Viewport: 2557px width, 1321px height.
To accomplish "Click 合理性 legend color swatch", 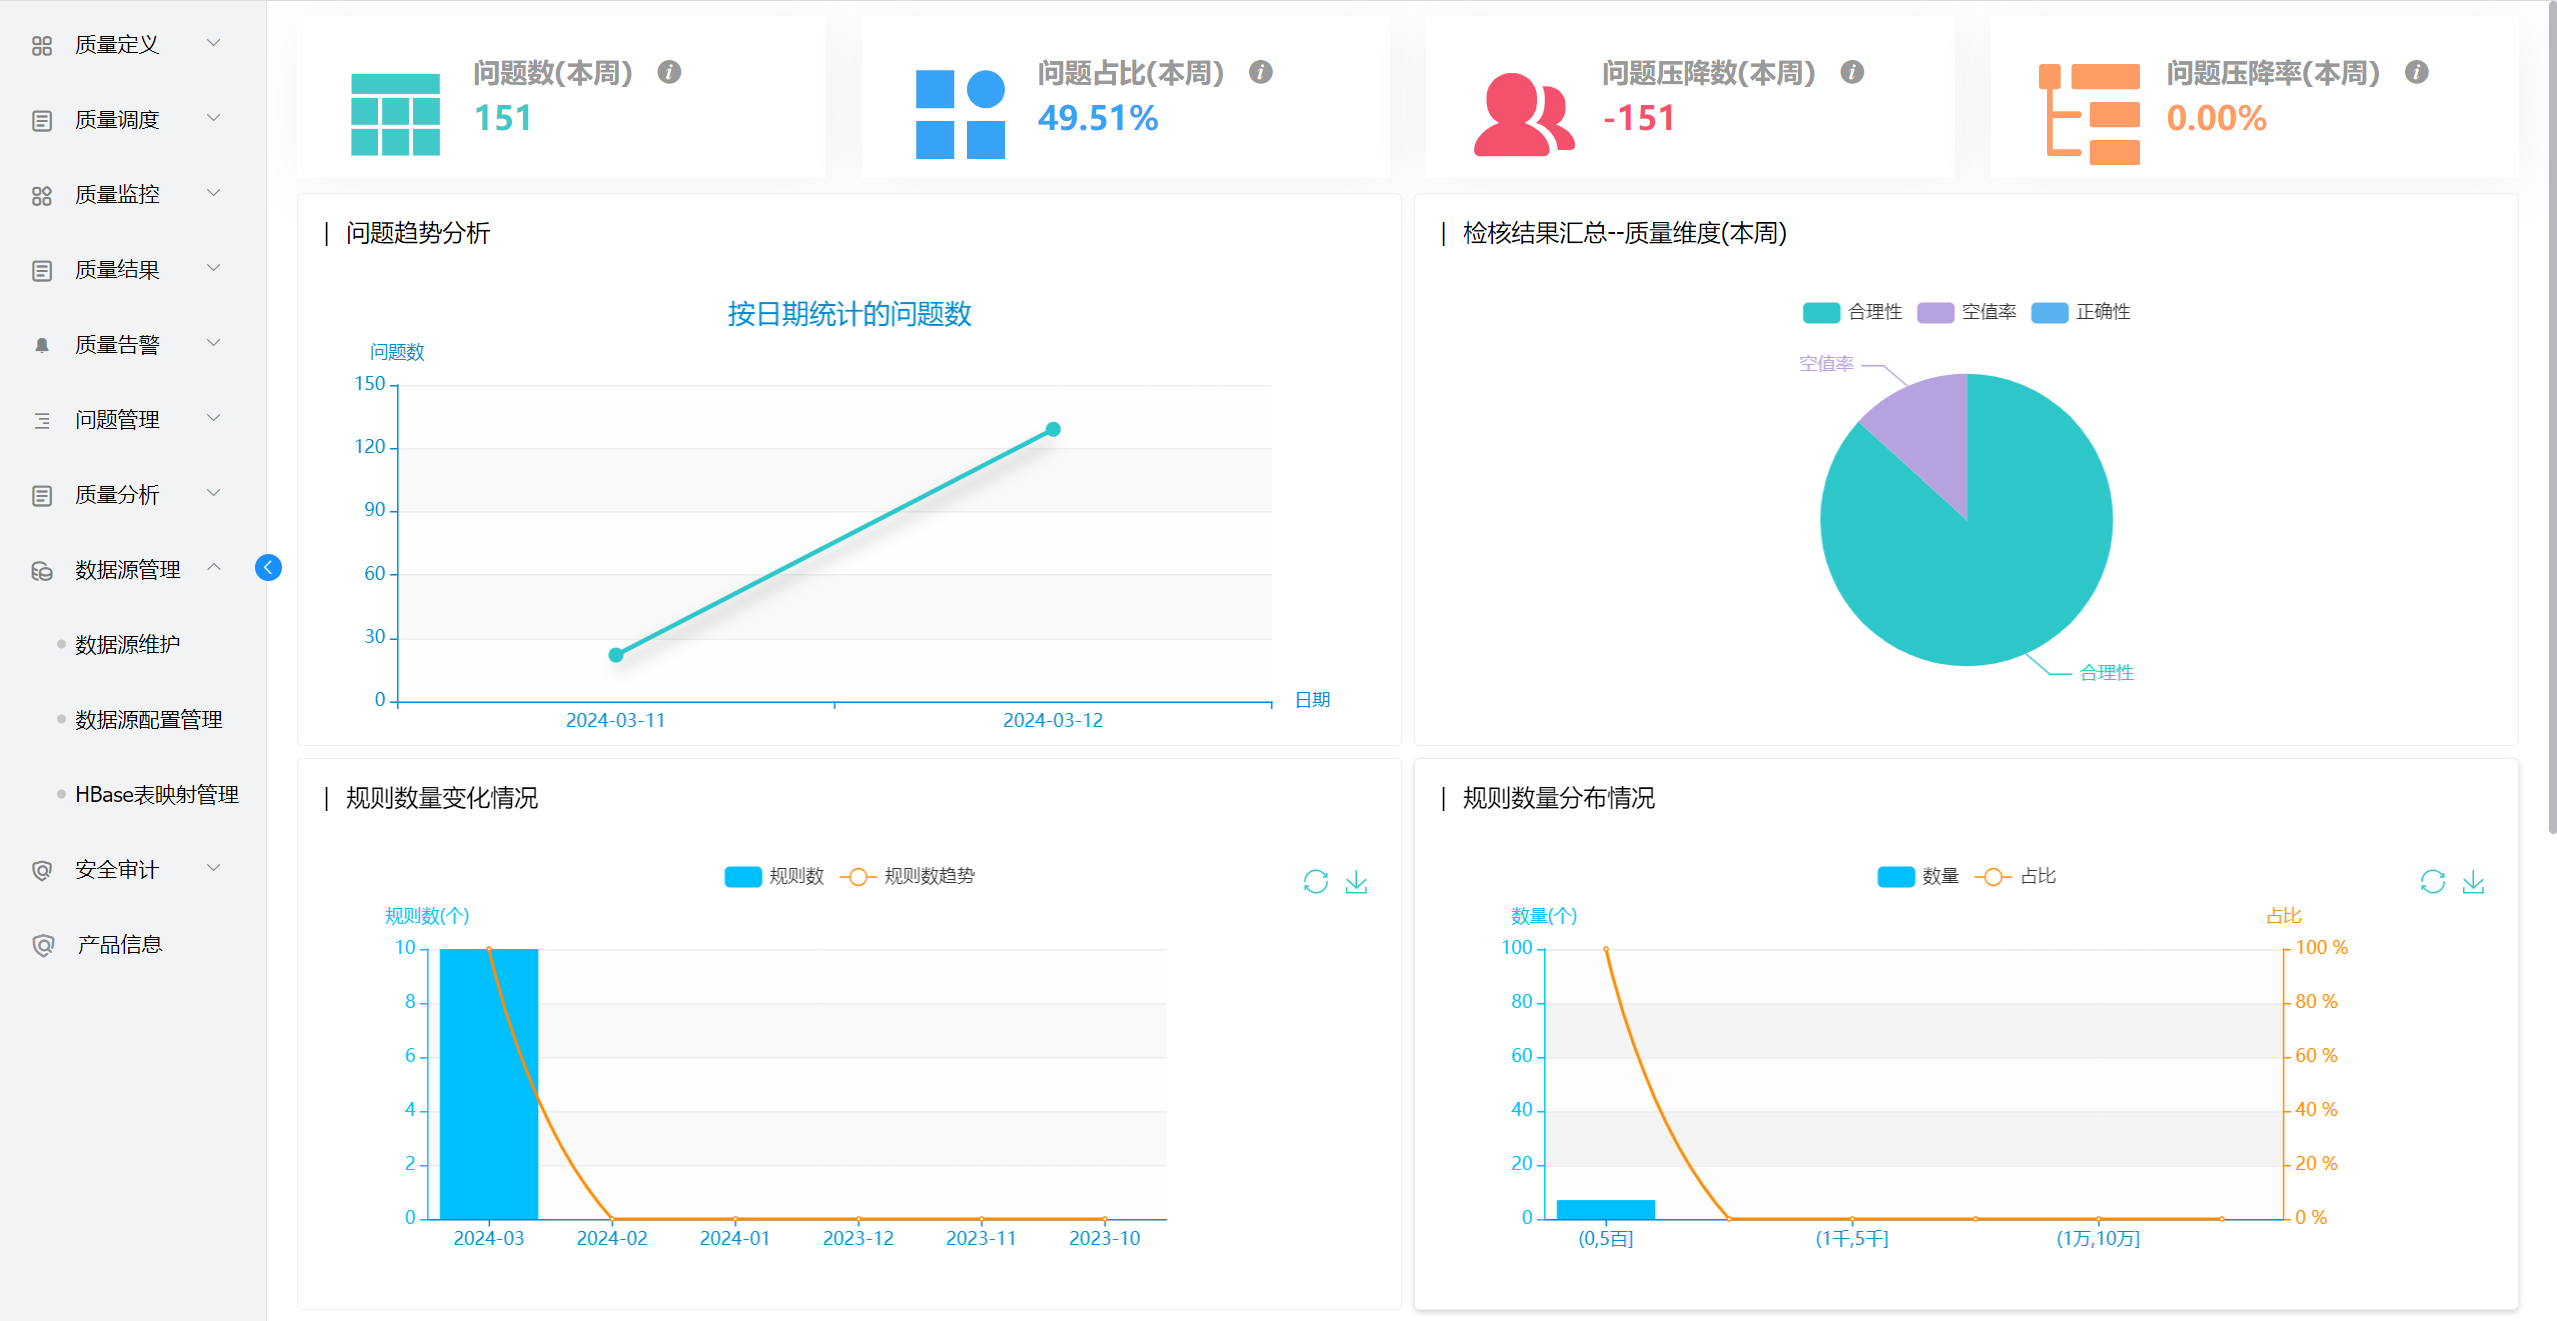I will tap(1821, 312).
